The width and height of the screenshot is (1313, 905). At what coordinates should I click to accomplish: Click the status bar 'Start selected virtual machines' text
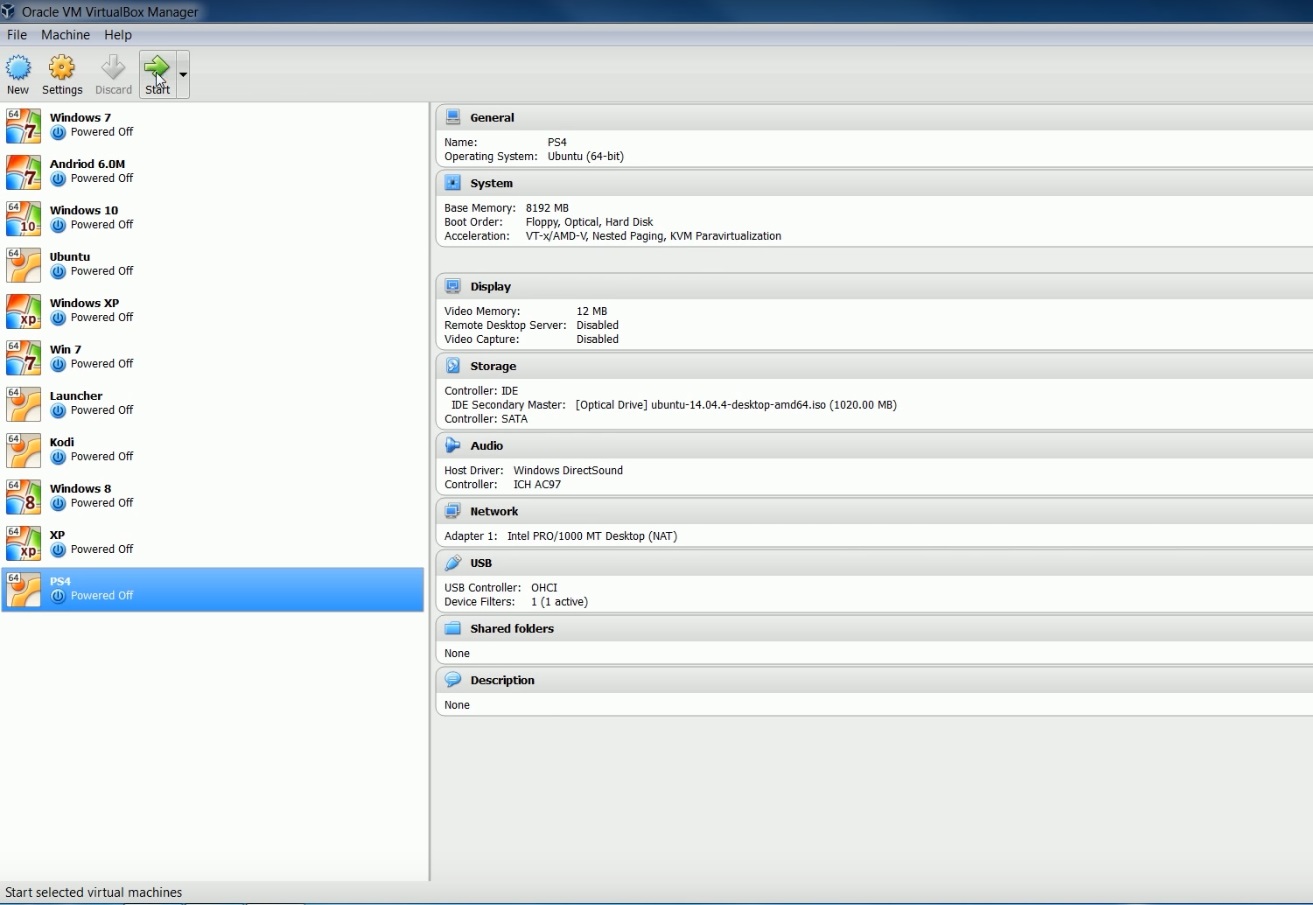pos(94,893)
